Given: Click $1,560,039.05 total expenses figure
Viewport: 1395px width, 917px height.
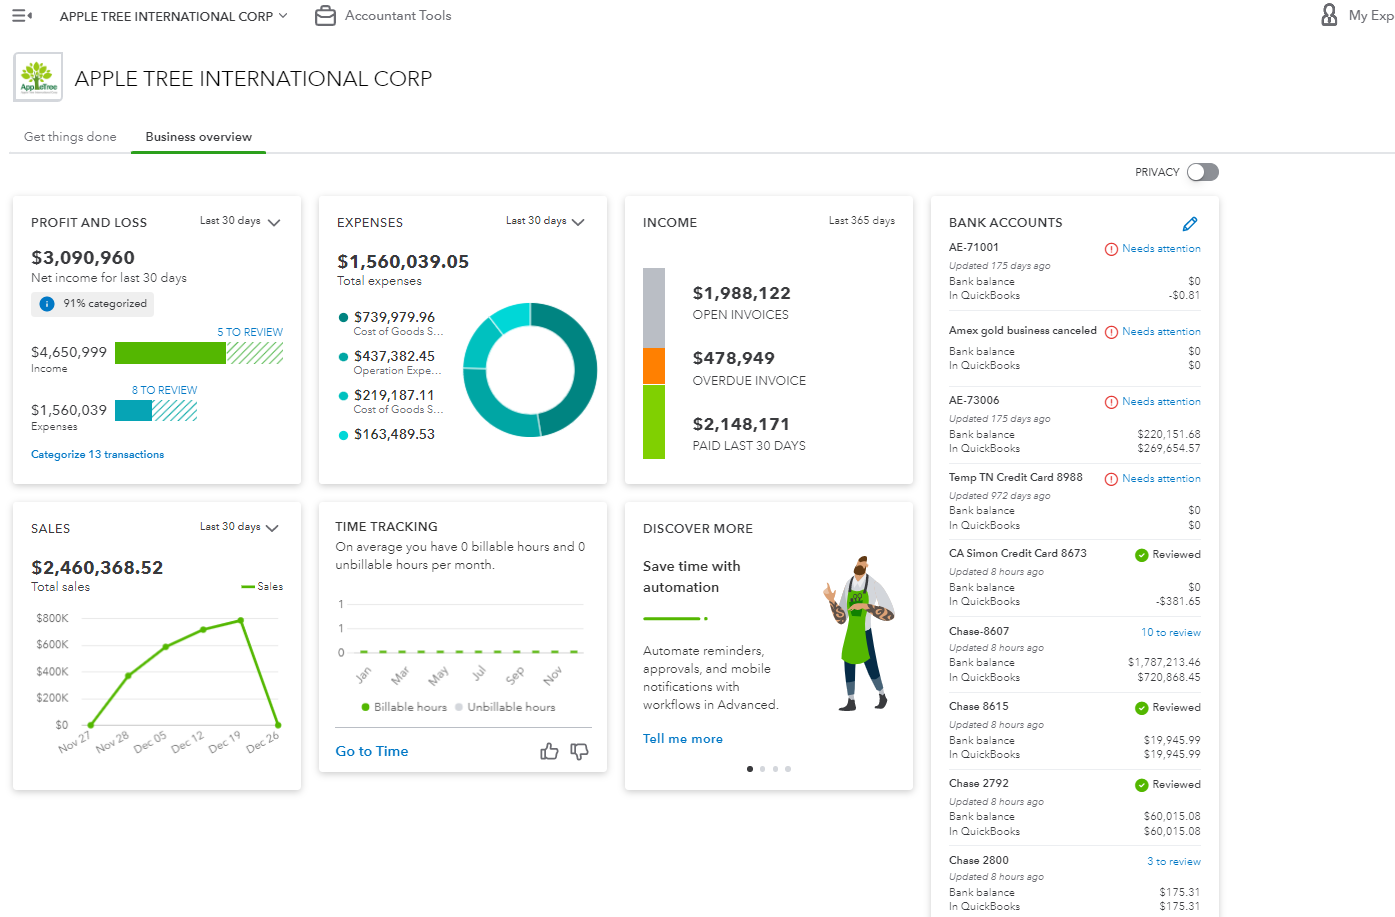Looking at the screenshot, I should click(x=403, y=262).
